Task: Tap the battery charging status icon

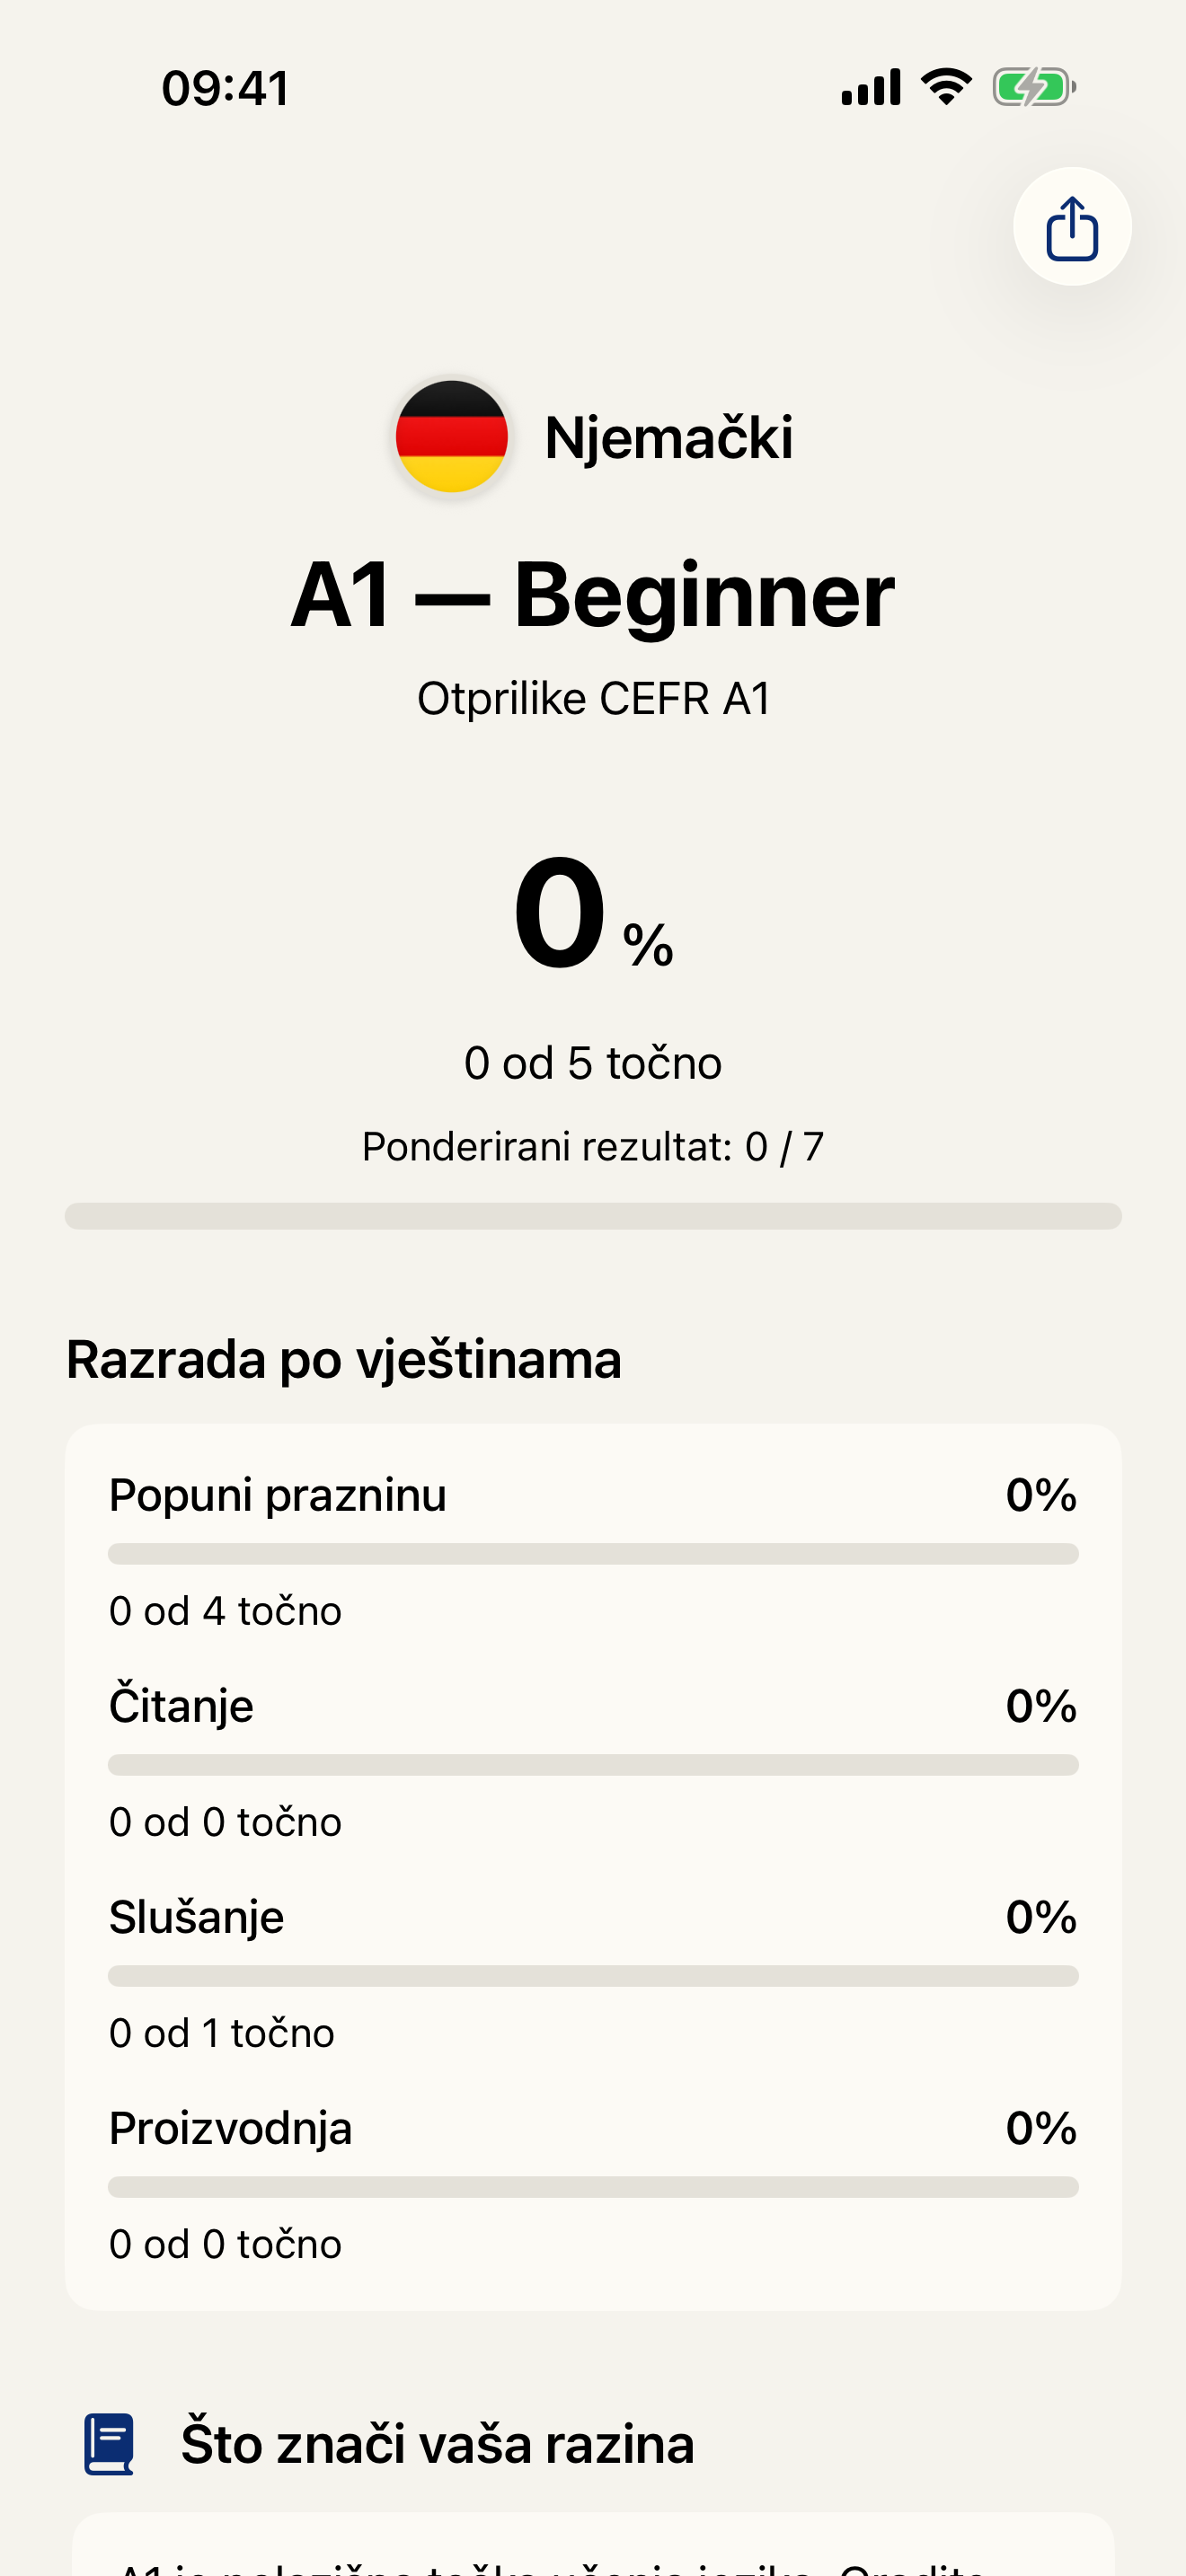Action: point(1034,87)
